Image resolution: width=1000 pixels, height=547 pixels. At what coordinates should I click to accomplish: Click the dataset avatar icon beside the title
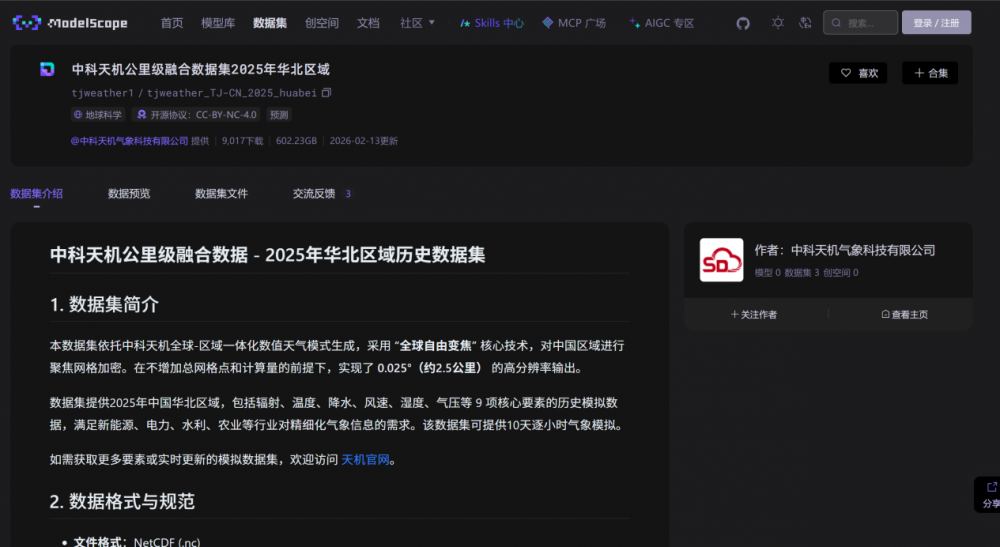point(47,70)
